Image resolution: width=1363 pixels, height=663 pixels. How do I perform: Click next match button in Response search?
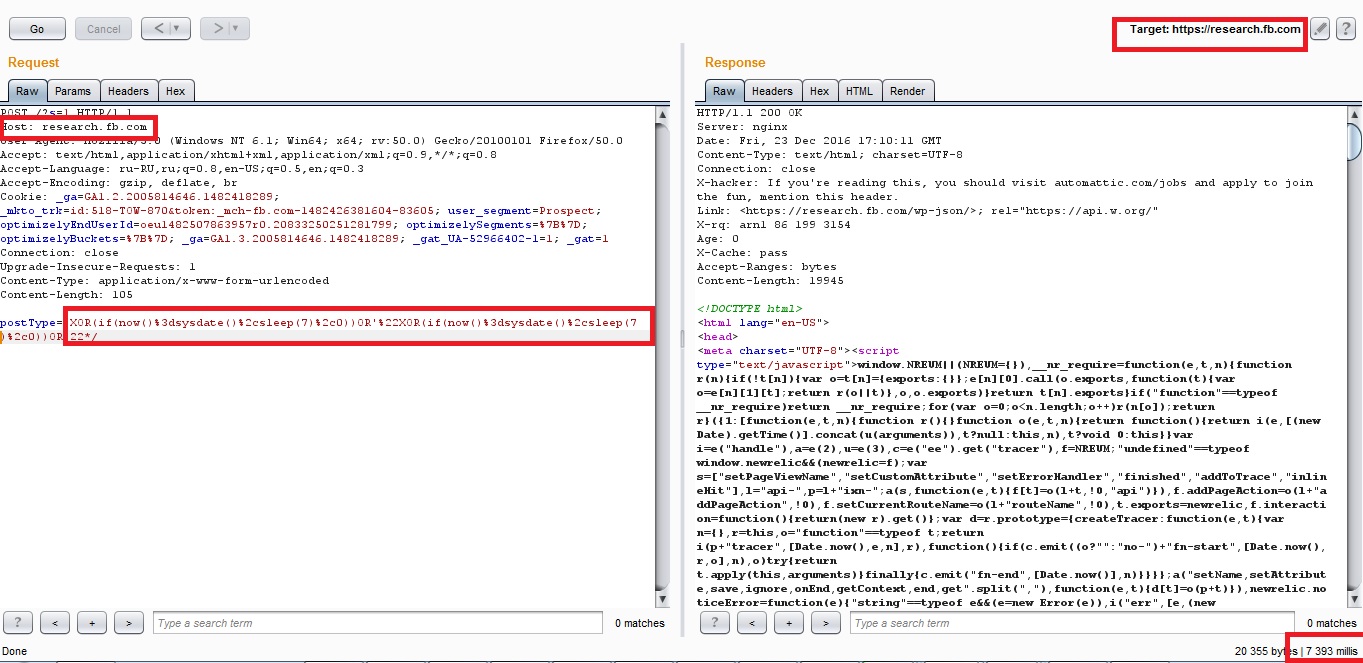(826, 623)
